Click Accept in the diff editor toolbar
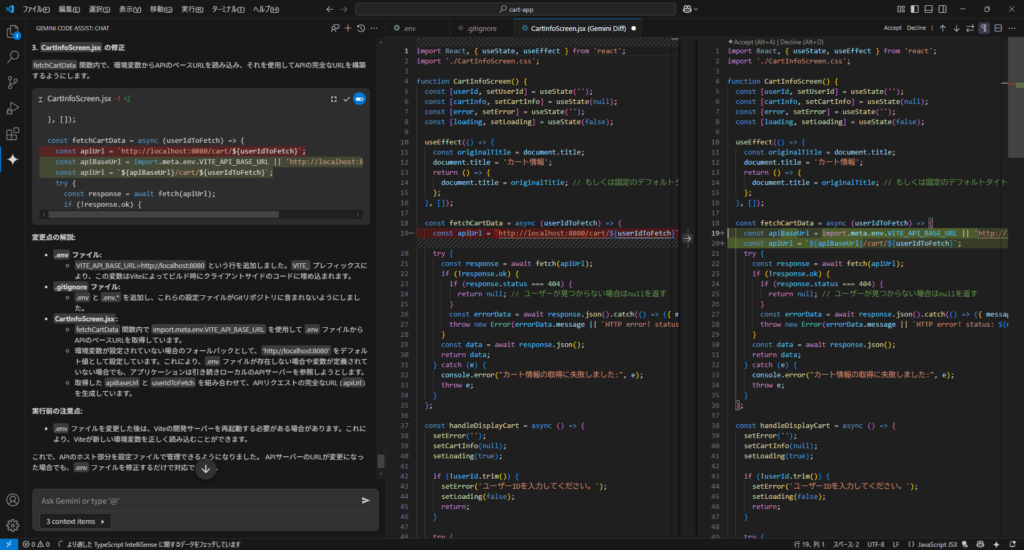Image resolution: width=1024 pixels, height=550 pixels. coord(892,28)
